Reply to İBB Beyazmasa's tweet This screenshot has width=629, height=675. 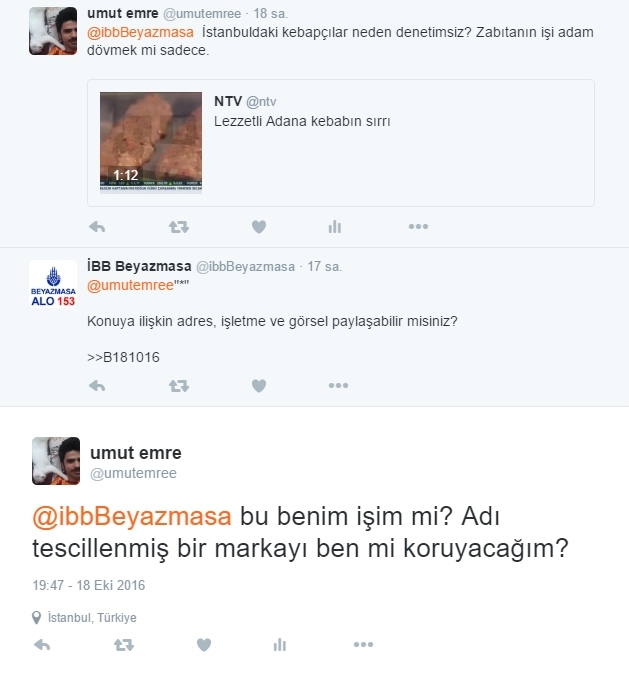tap(97, 386)
